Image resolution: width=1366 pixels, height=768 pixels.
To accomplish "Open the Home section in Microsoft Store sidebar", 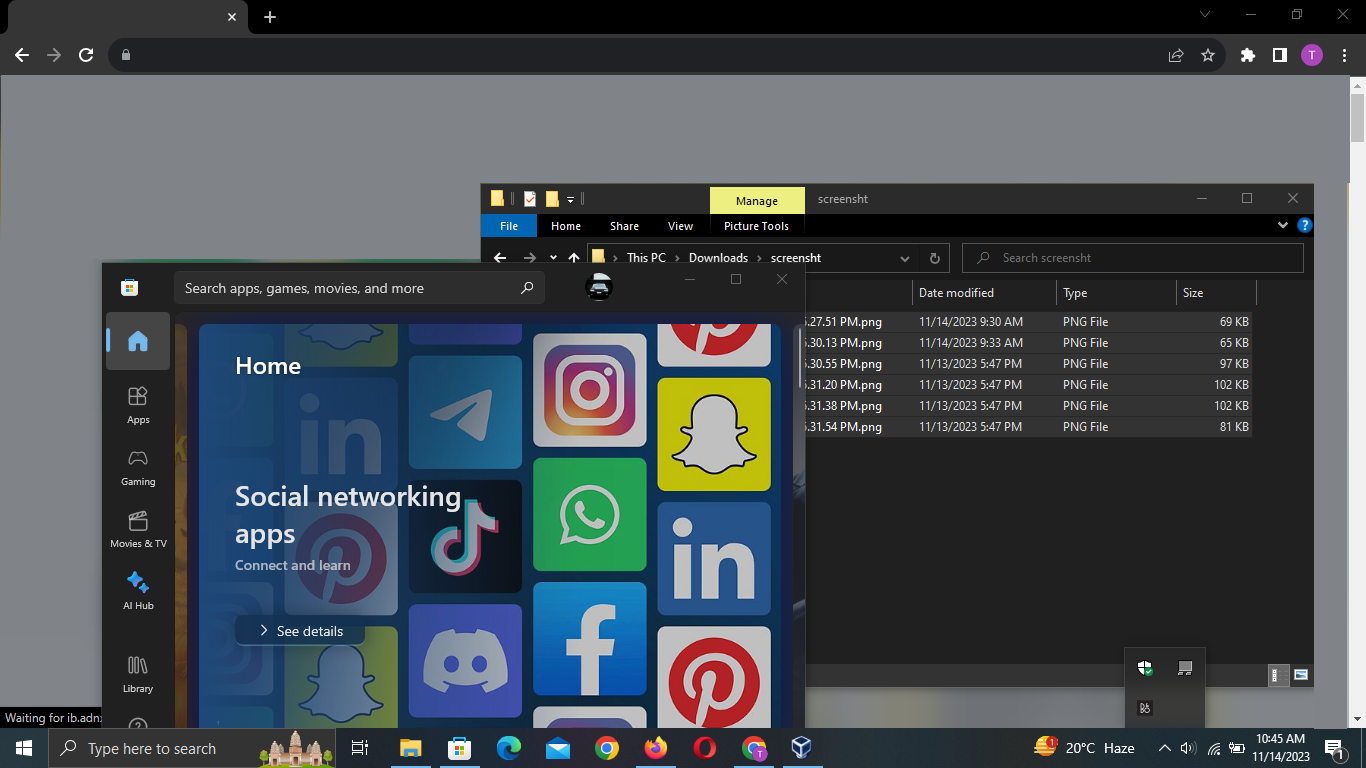I will 138,341.
